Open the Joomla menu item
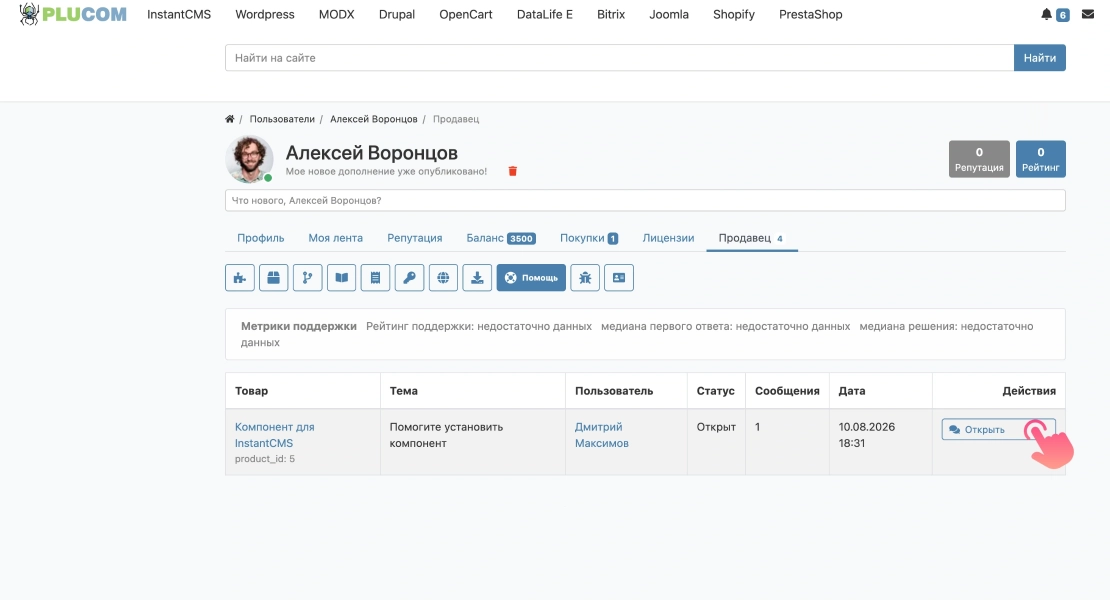This screenshot has height=600, width=1110. coord(669,14)
